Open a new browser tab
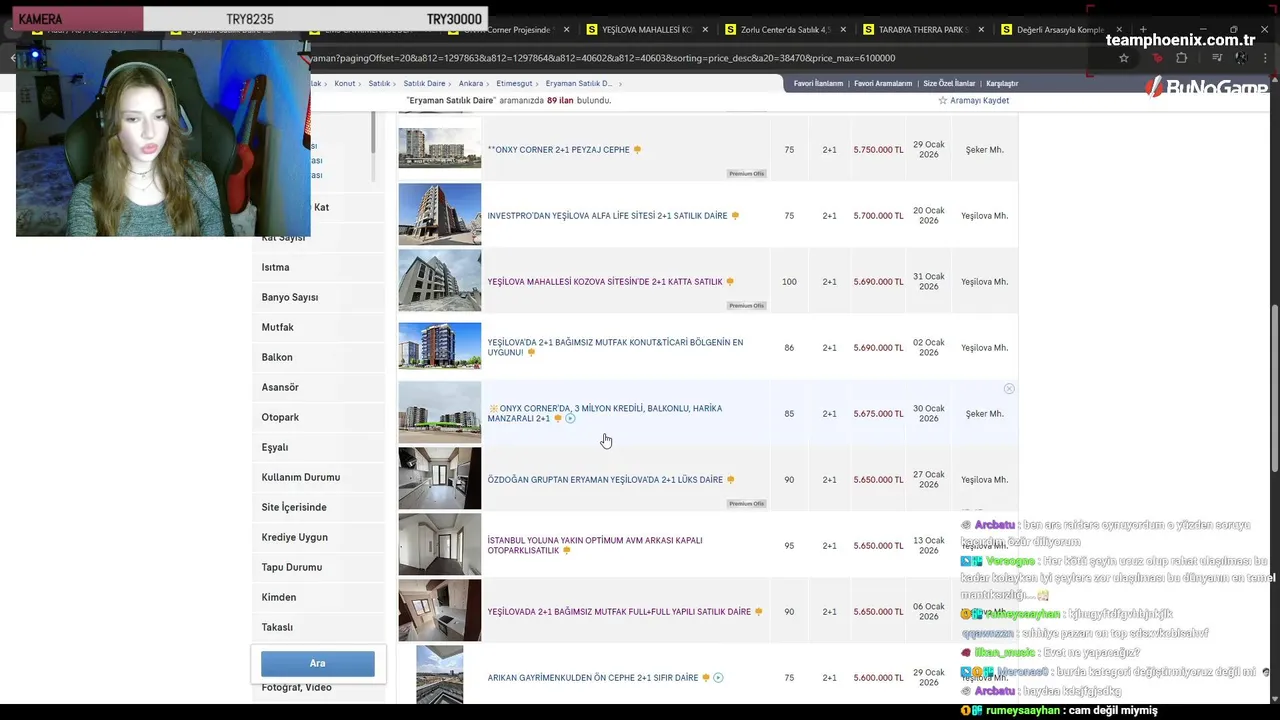 coord(1143,30)
